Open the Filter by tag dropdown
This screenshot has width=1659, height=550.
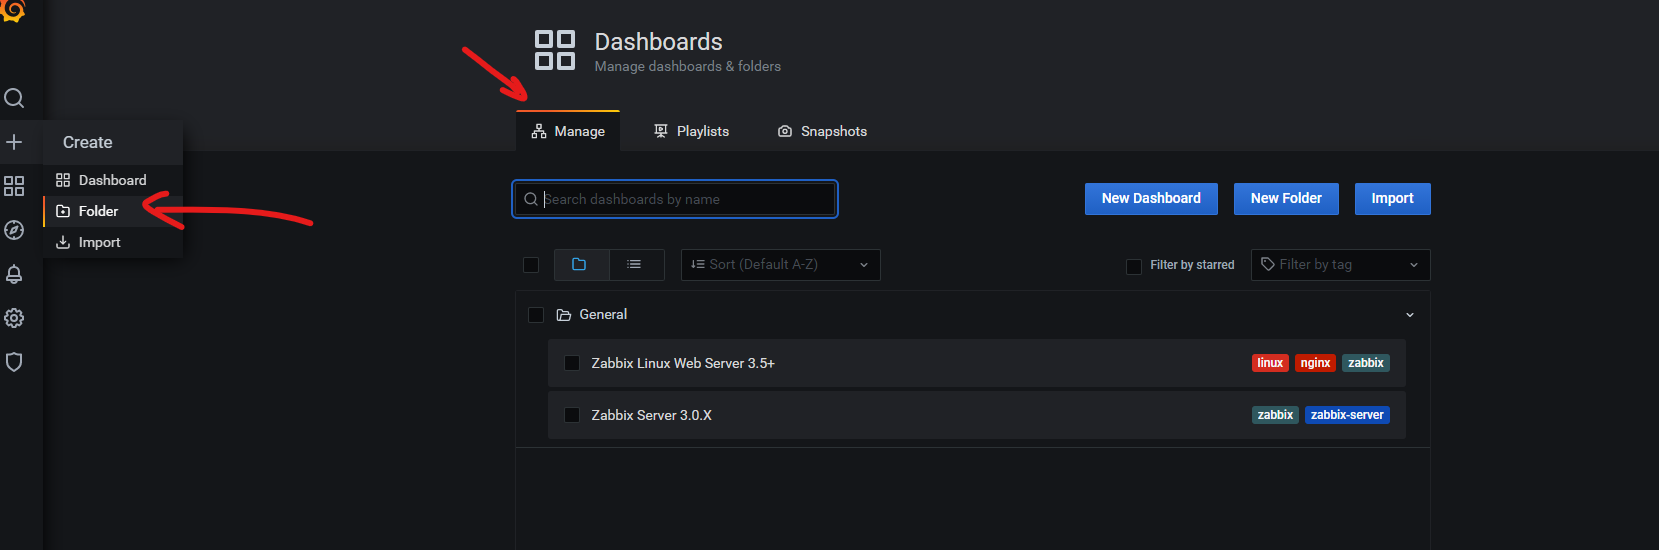[x=1340, y=265]
